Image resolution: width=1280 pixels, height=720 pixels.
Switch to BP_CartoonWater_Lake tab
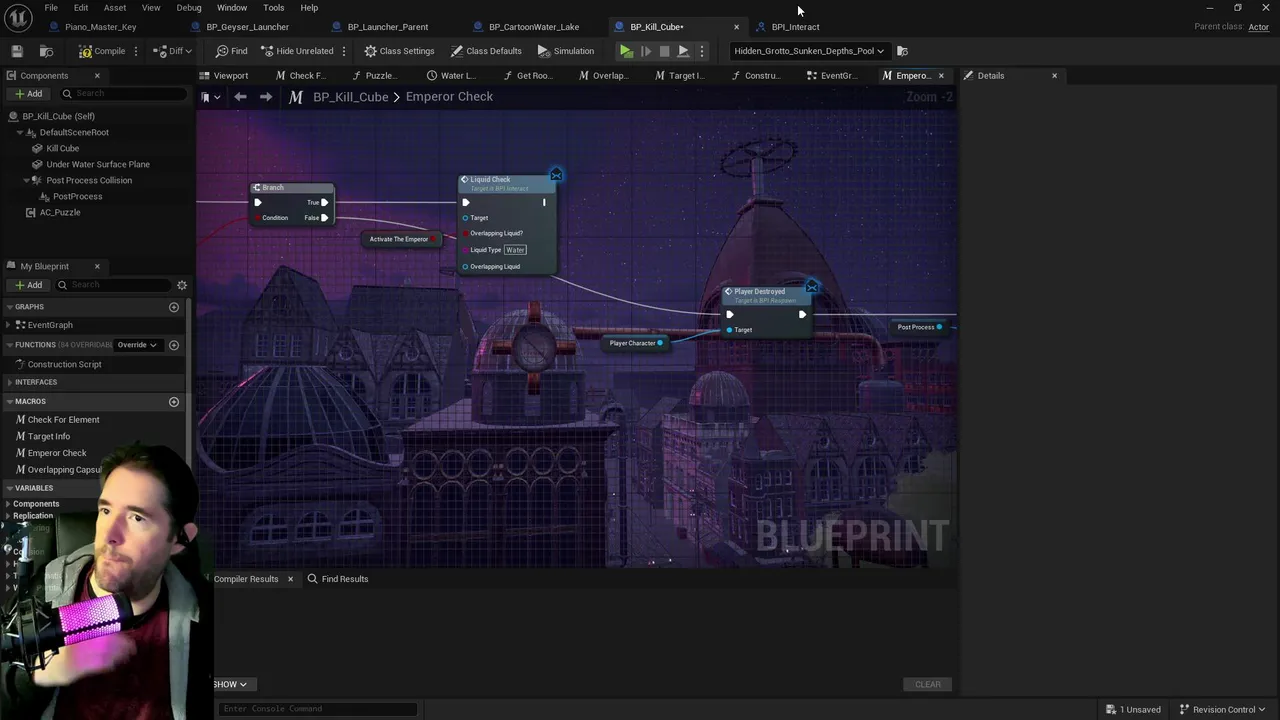coord(533,27)
